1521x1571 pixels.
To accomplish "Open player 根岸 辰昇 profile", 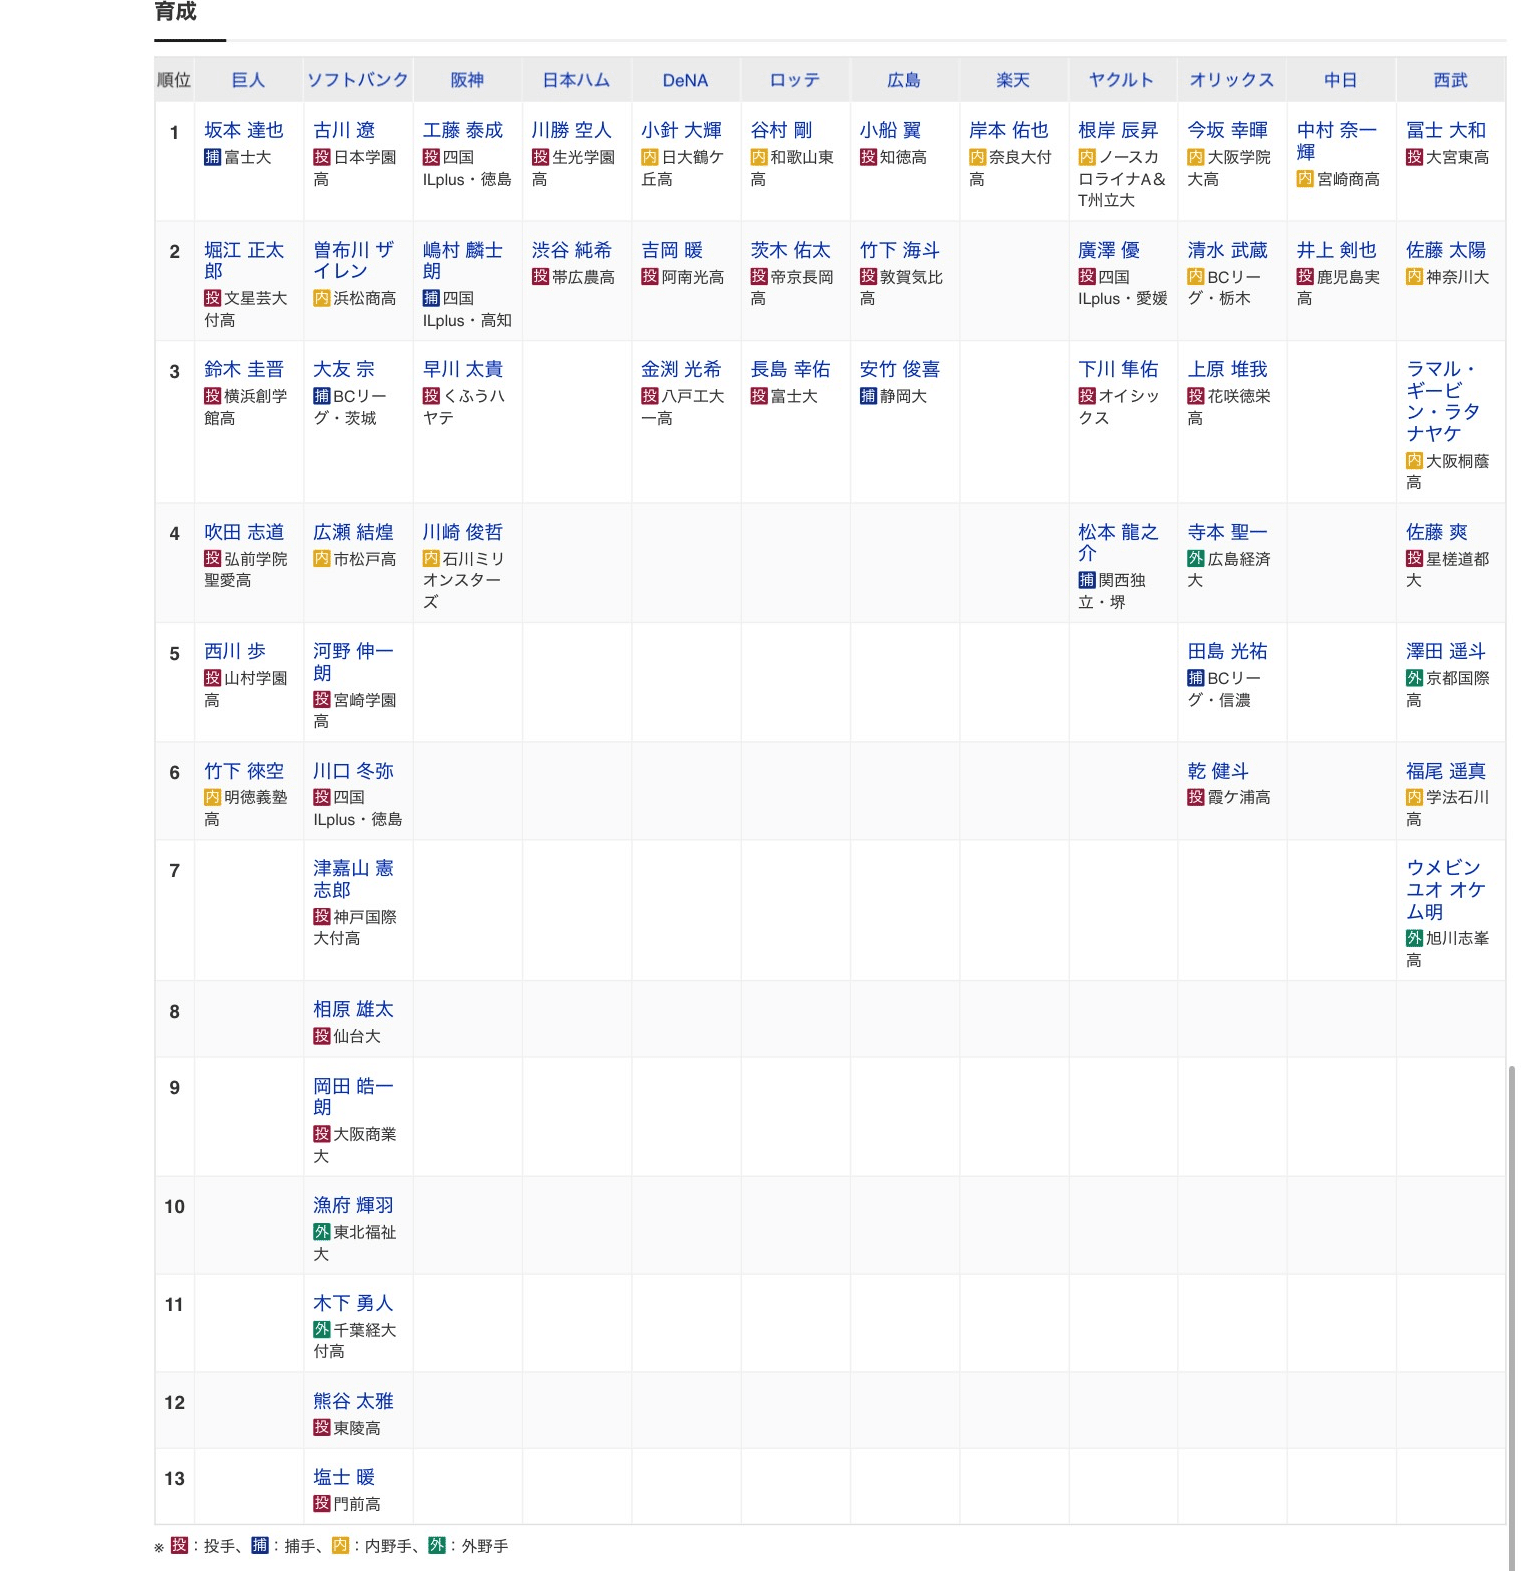I will click(x=1118, y=130).
